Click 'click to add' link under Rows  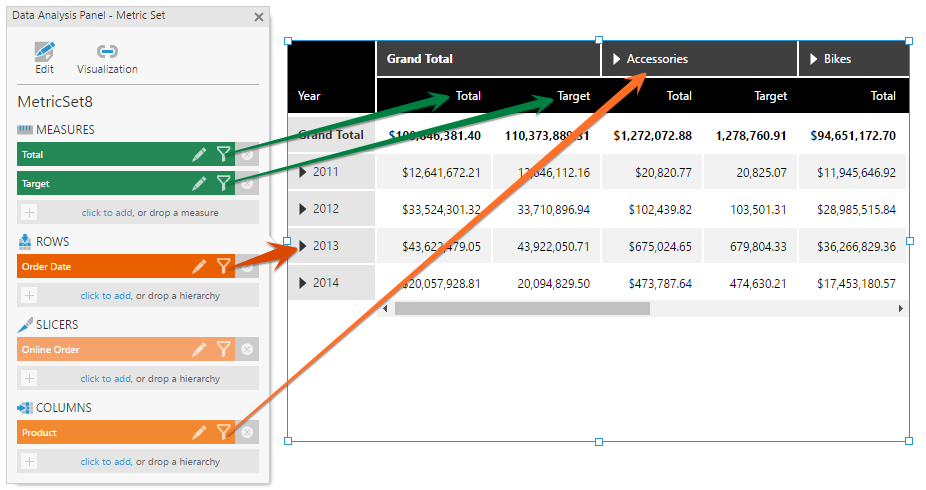(106, 295)
